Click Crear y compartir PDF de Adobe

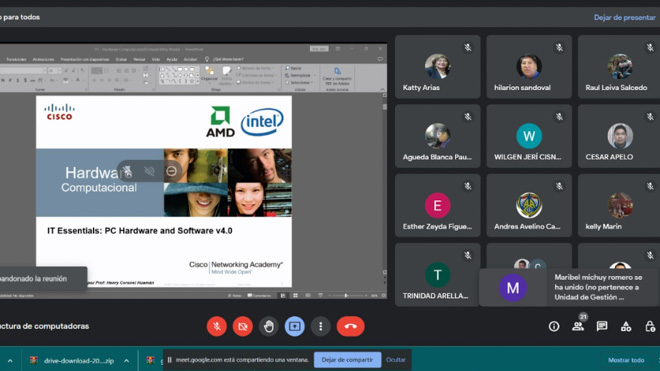[337, 77]
